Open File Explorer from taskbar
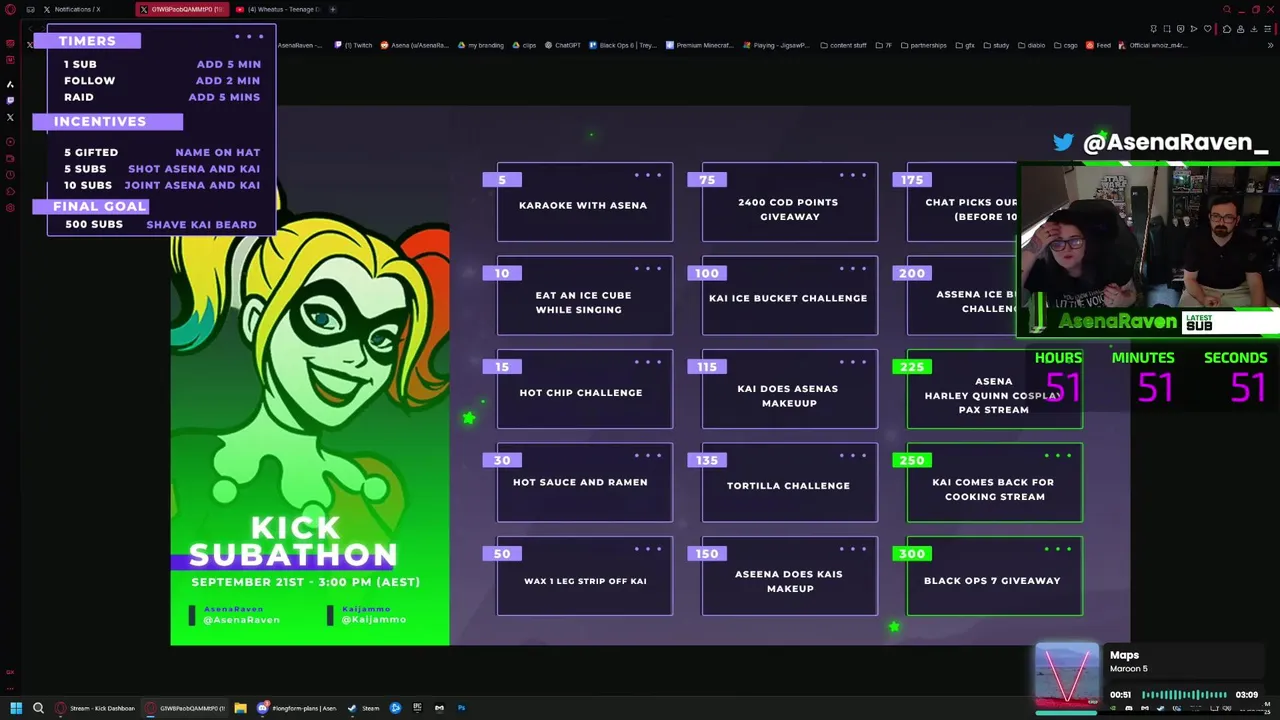The image size is (1280, 720). (x=240, y=708)
